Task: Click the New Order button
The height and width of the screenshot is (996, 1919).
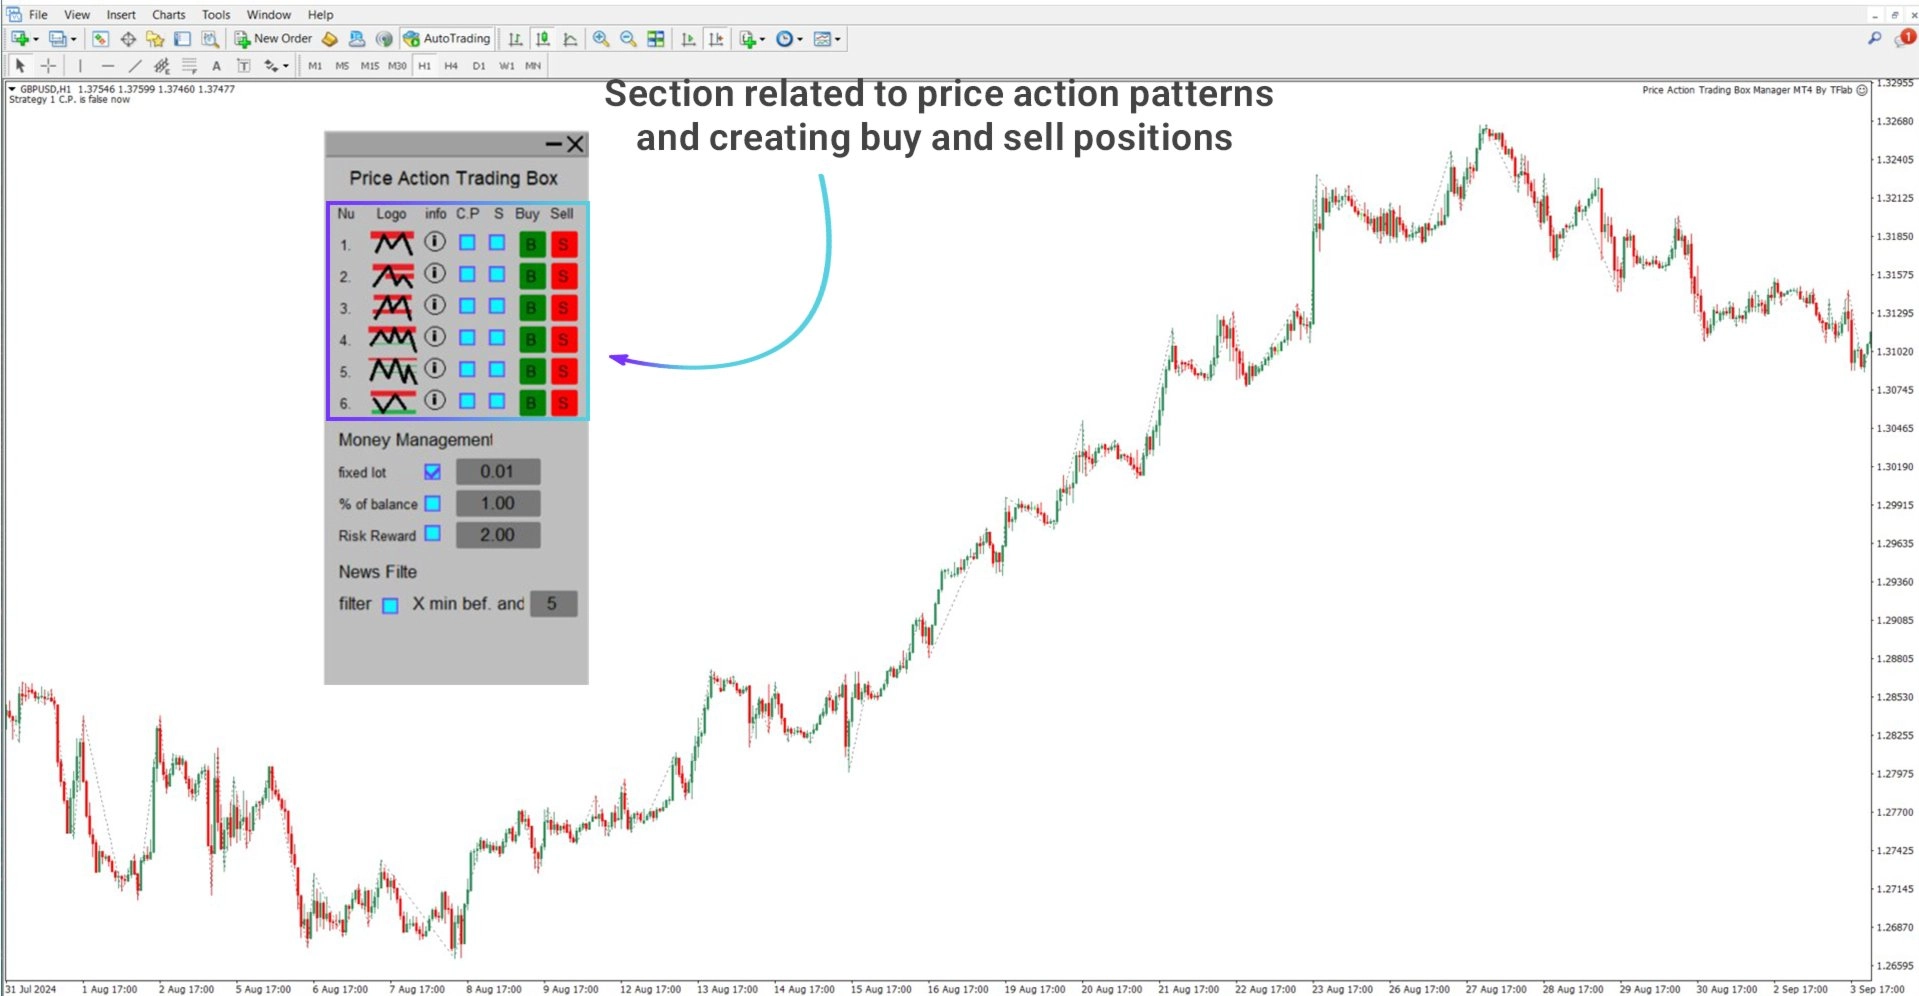Action: point(273,39)
